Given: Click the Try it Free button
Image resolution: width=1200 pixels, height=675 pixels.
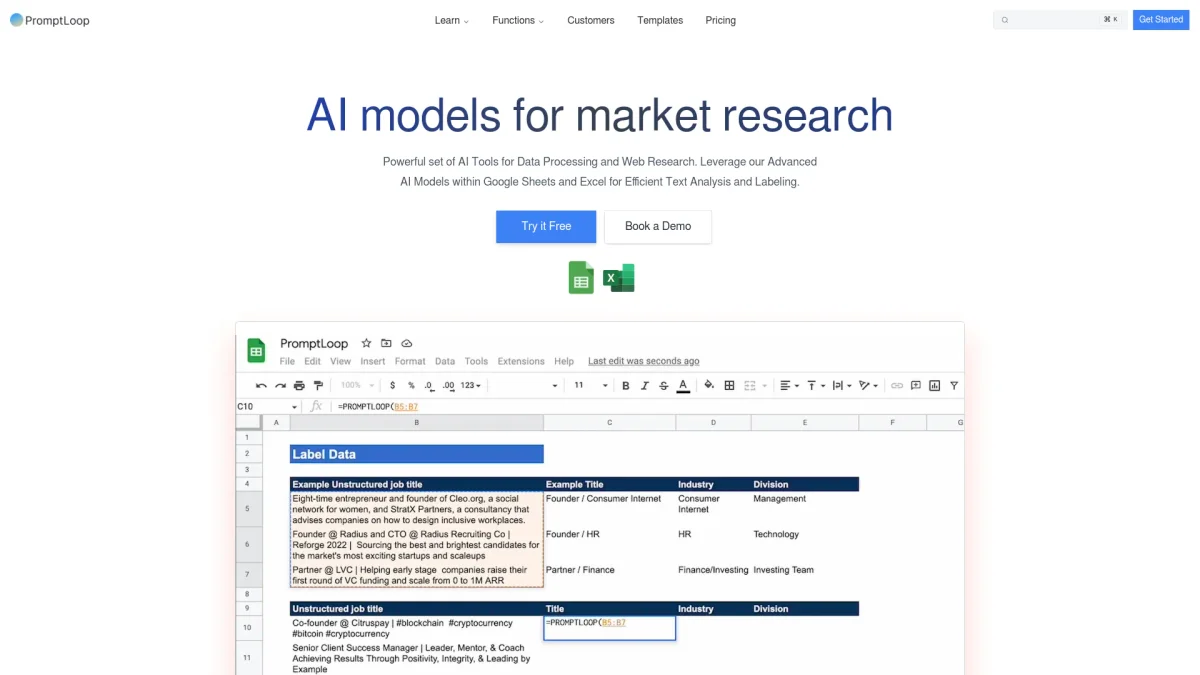Looking at the screenshot, I should (546, 226).
